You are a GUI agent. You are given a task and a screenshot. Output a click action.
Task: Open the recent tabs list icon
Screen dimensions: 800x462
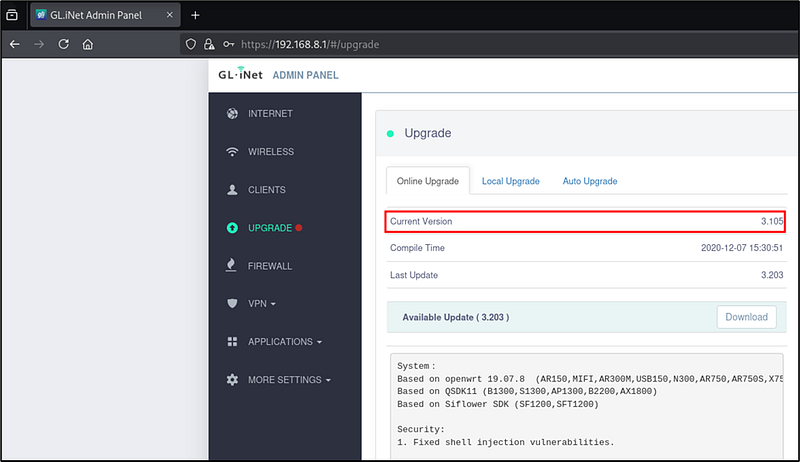12,15
